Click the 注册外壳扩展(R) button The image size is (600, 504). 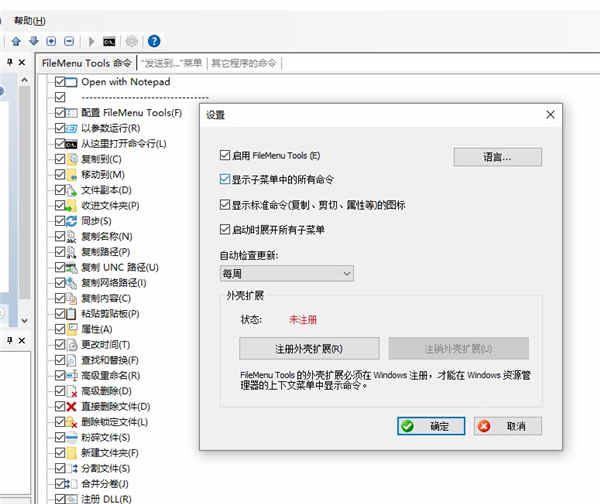click(x=309, y=348)
